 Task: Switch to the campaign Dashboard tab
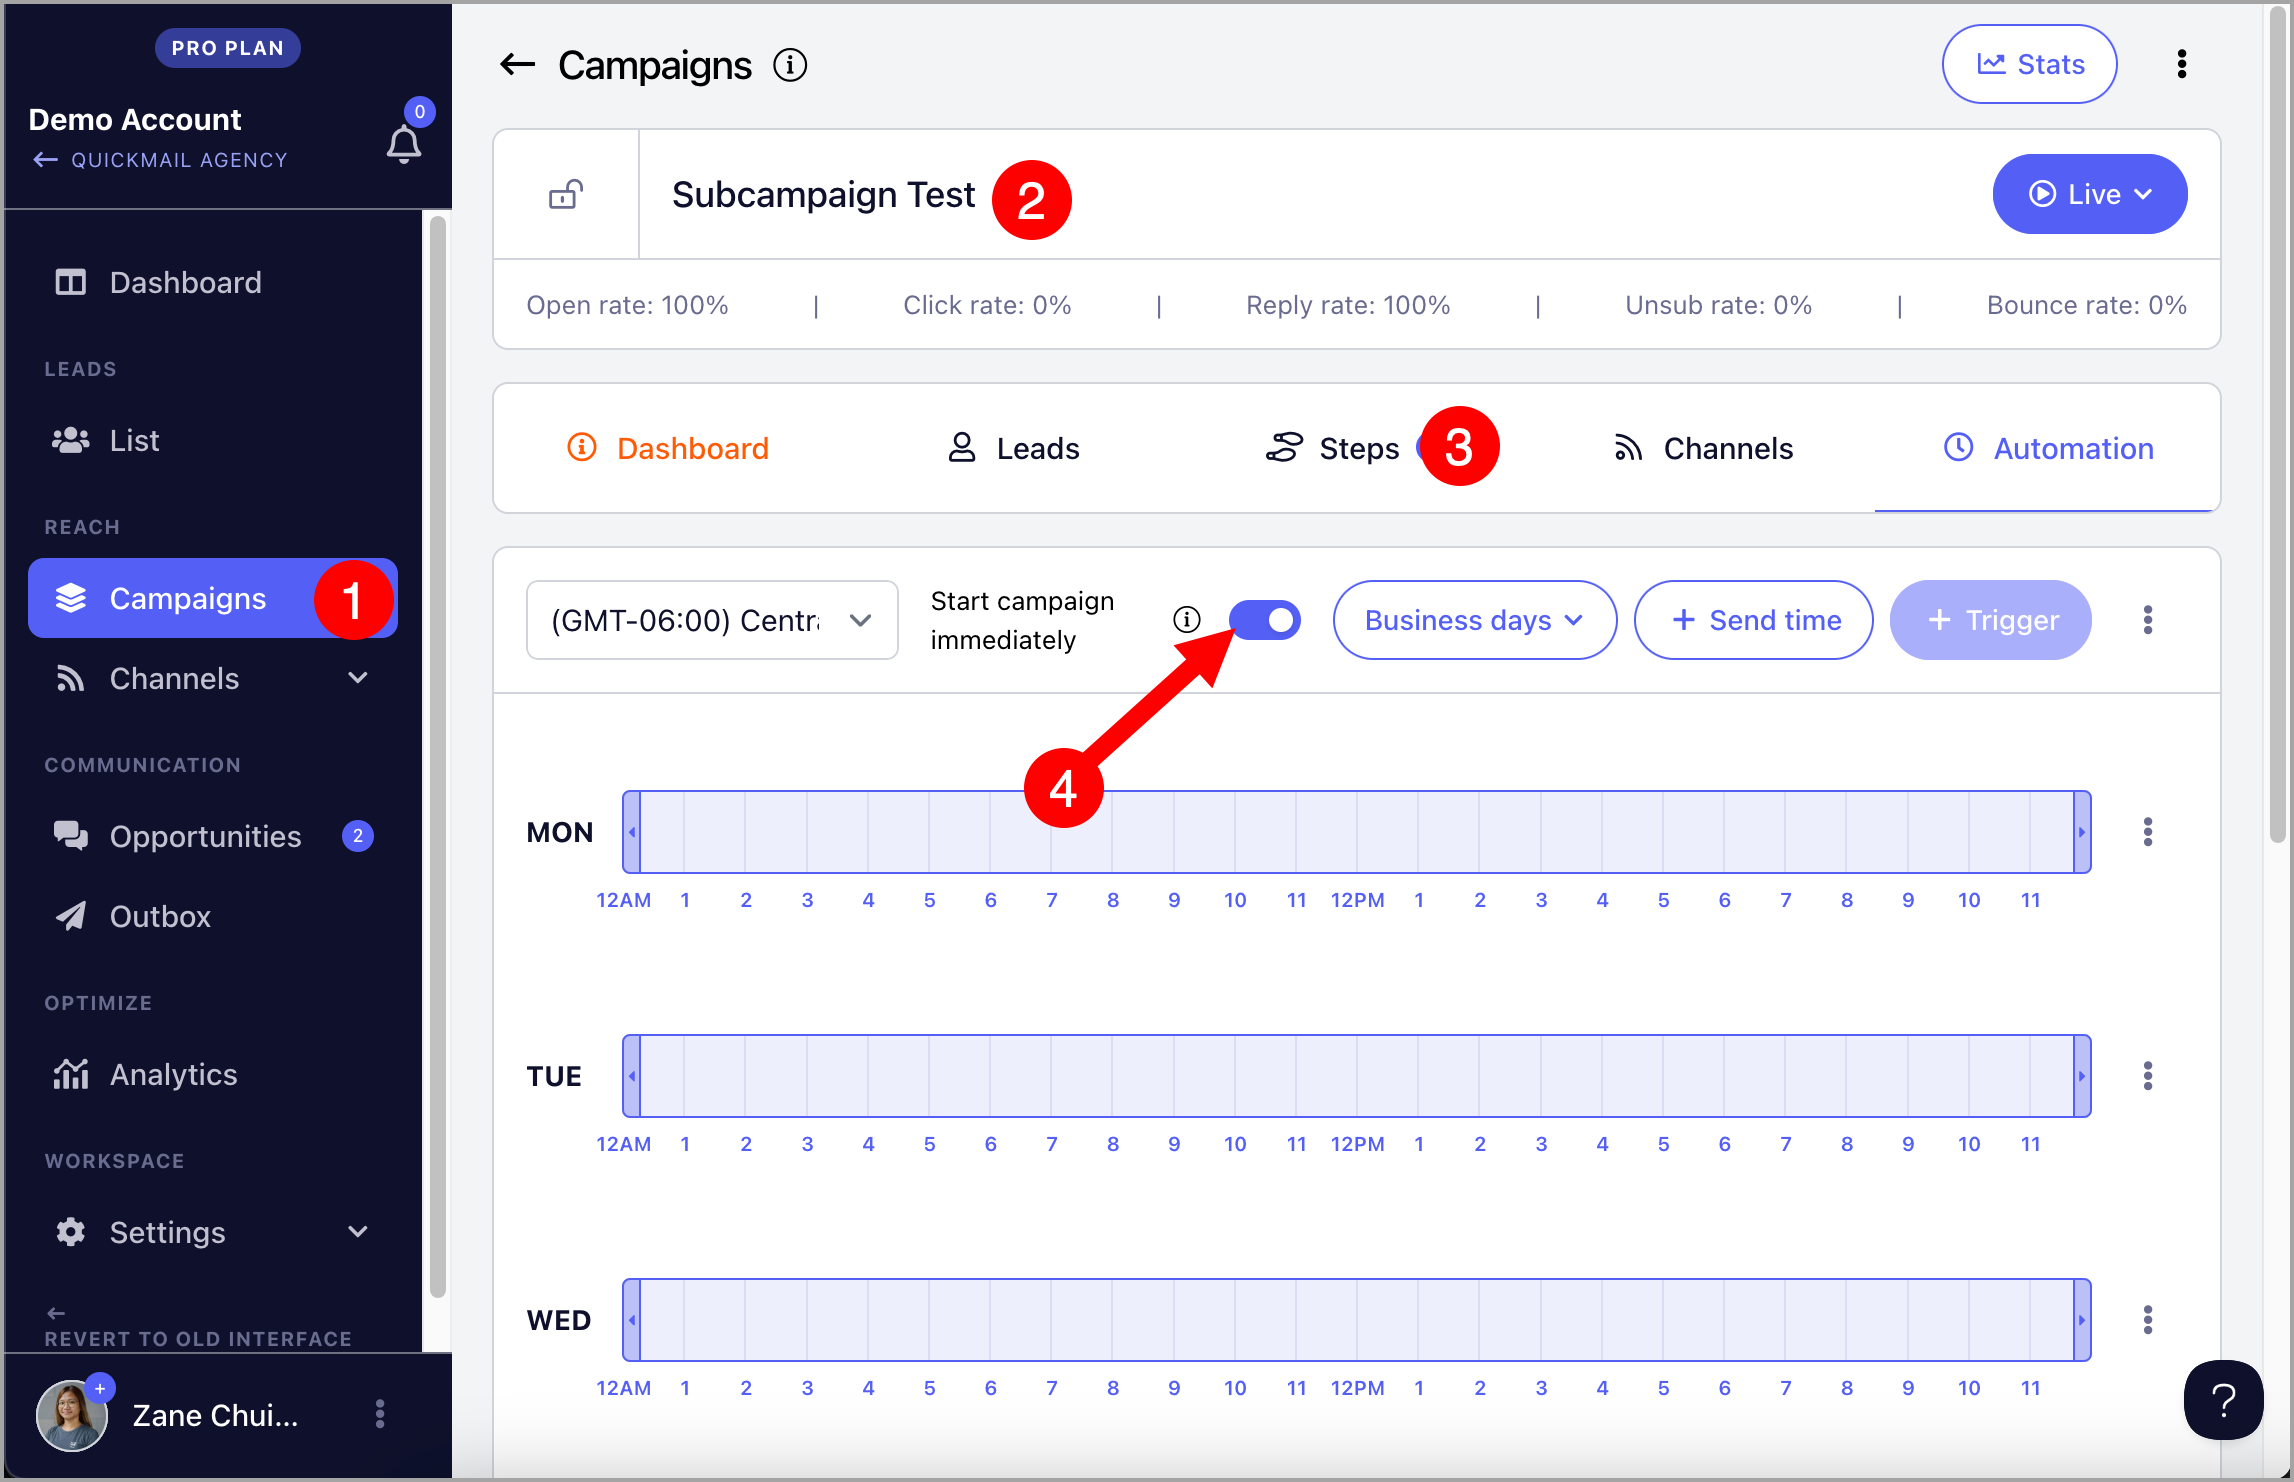click(668, 448)
